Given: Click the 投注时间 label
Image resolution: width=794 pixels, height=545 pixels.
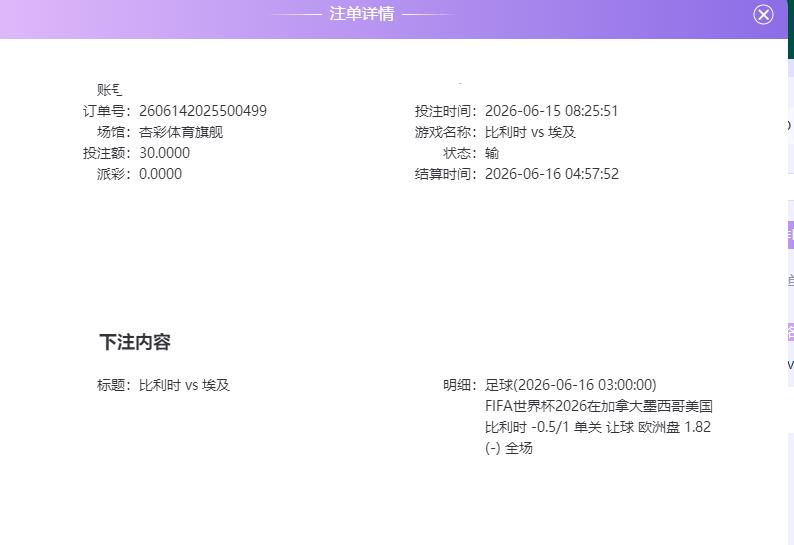Looking at the screenshot, I should click(446, 111).
